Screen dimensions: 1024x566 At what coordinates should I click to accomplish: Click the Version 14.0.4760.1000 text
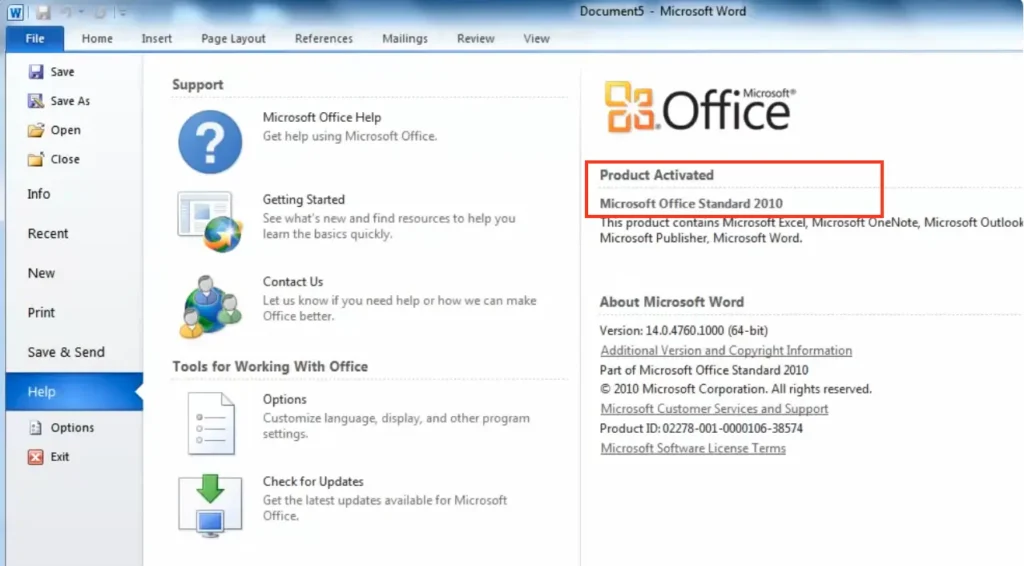pyautogui.click(x=684, y=331)
